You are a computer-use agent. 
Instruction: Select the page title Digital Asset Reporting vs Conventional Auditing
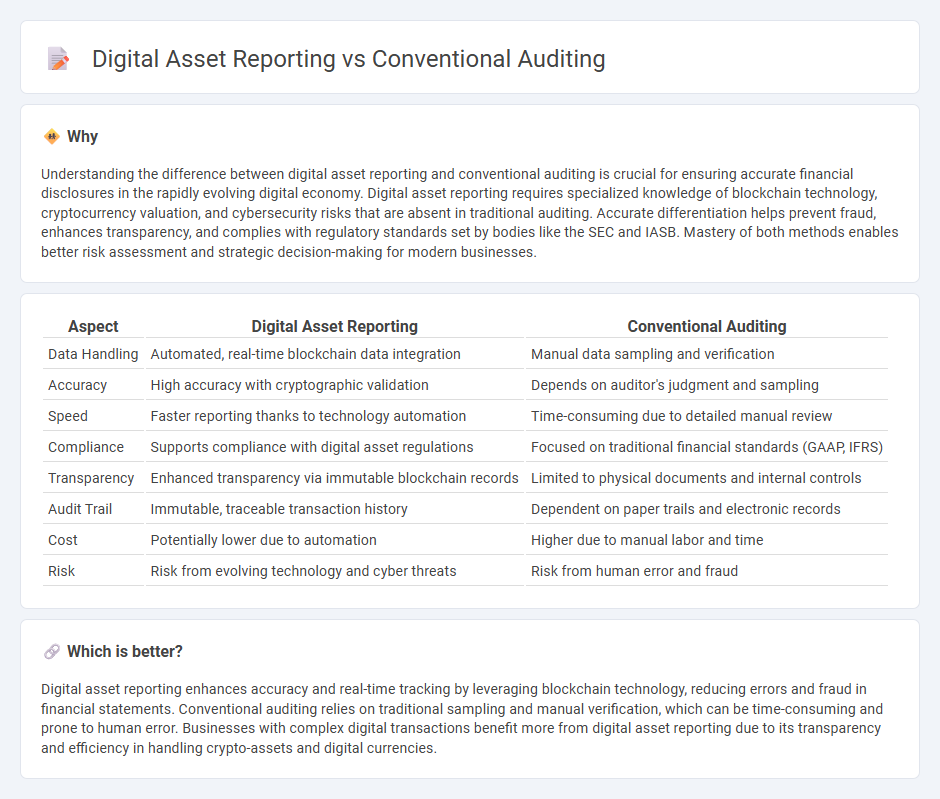point(348,59)
